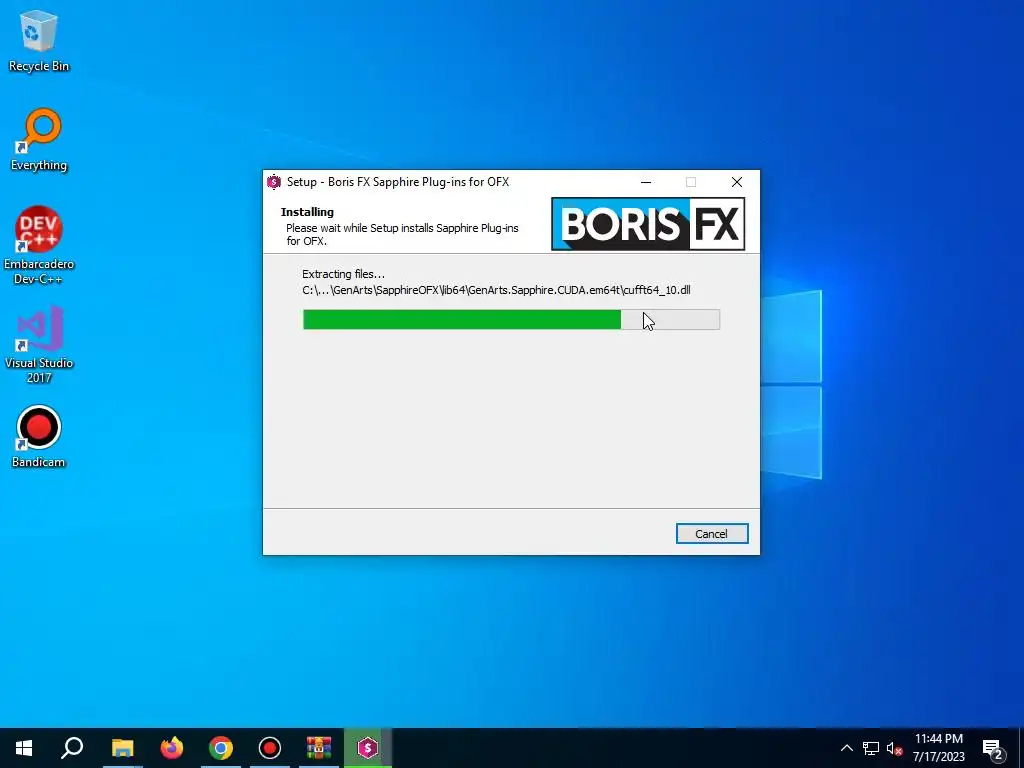The height and width of the screenshot is (768, 1024).
Task: Cancel the Sapphire plug-ins installation
Action: [712, 534]
